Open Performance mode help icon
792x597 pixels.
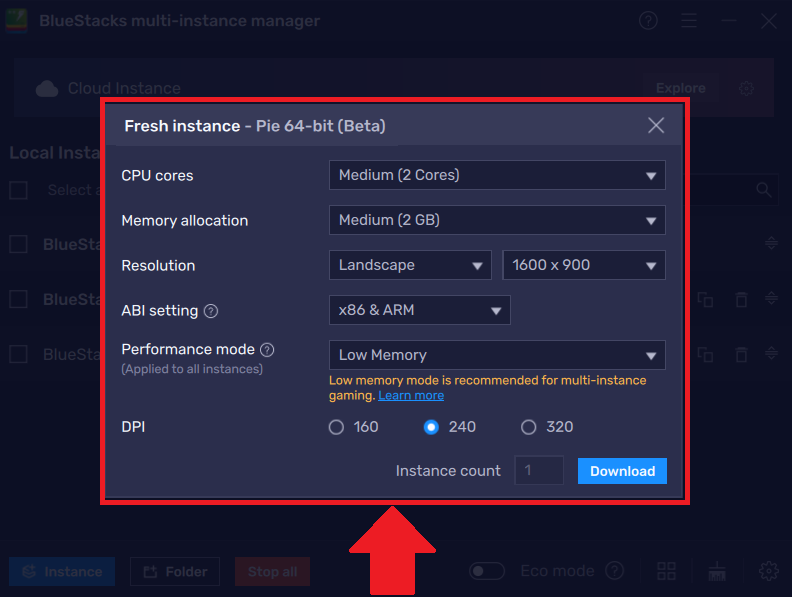click(267, 350)
